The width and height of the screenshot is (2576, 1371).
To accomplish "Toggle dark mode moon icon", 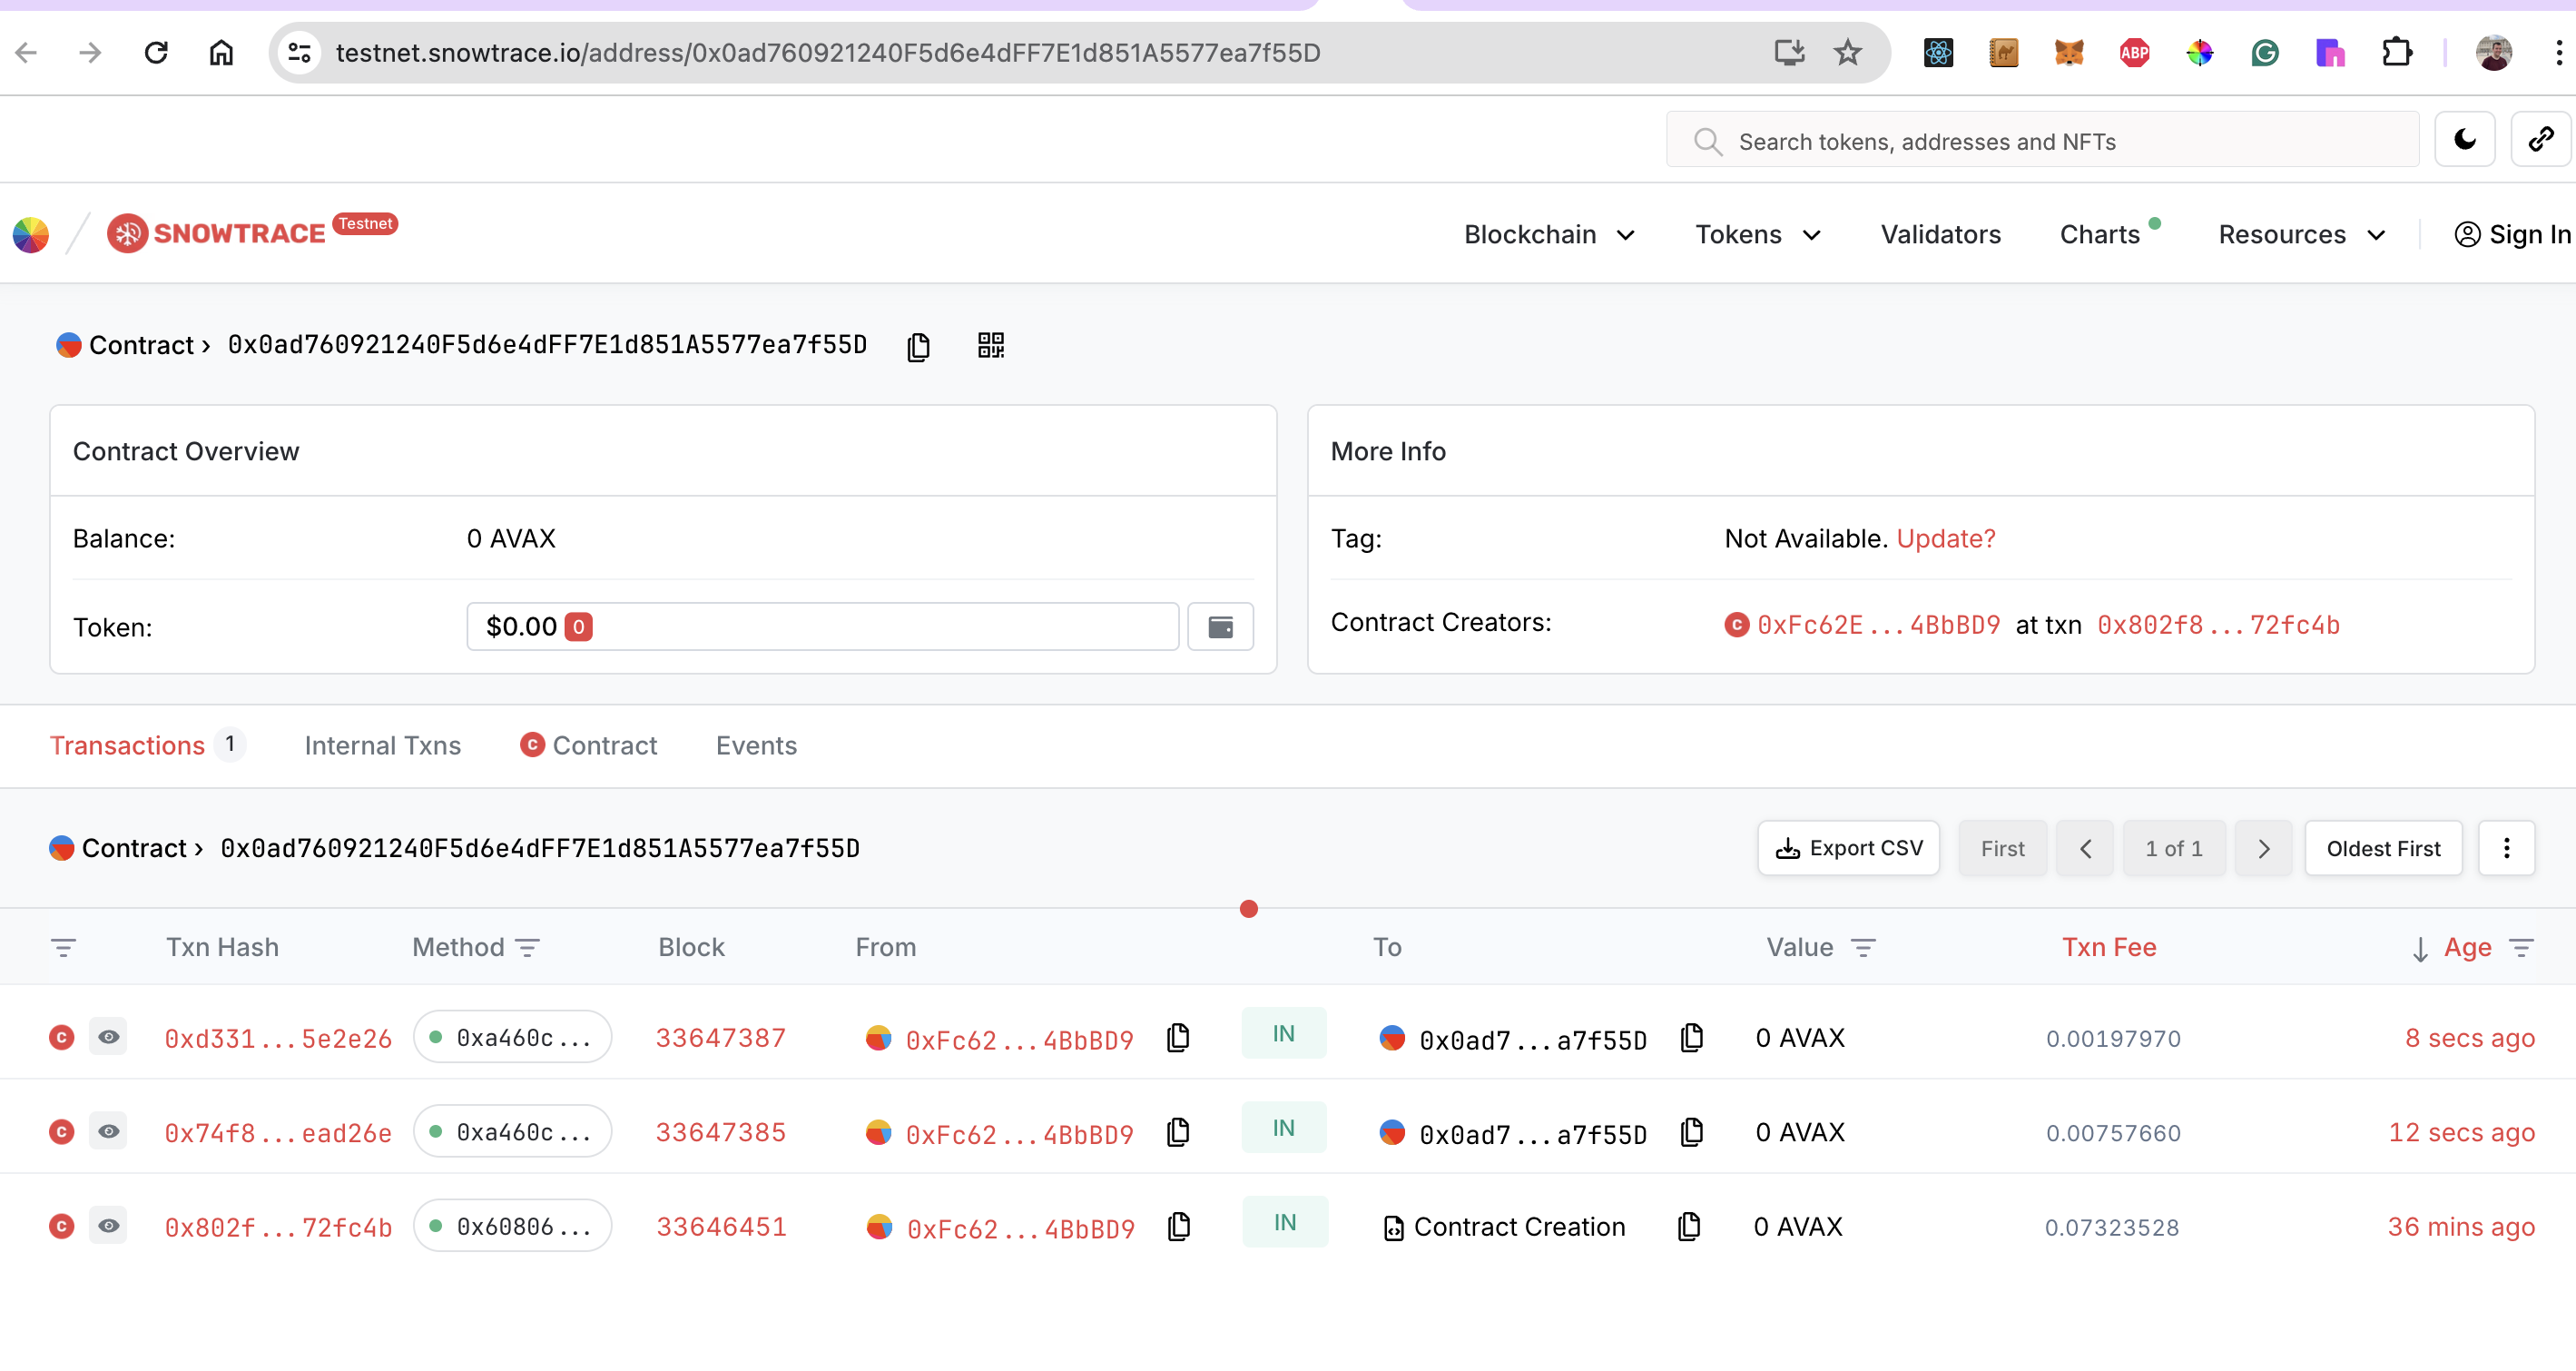I will click(x=2464, y=140).
